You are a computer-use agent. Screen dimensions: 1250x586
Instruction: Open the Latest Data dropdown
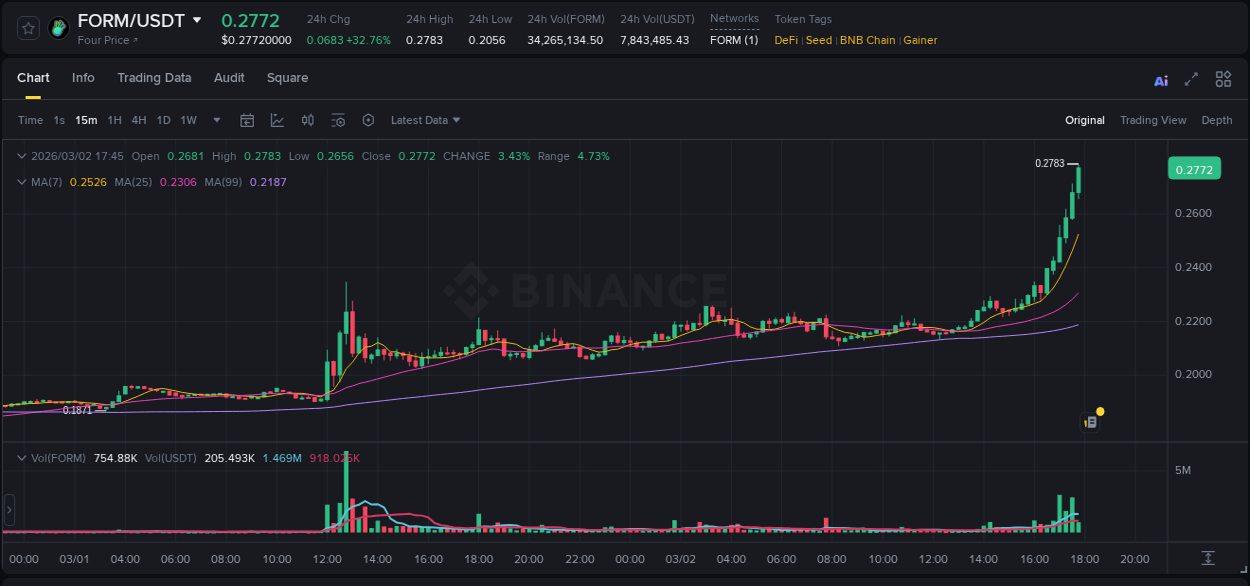pos(424,120)
